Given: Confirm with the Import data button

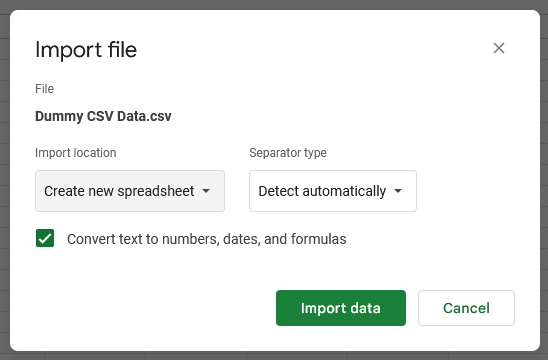Looking at the screenshot, I should 341,308.
